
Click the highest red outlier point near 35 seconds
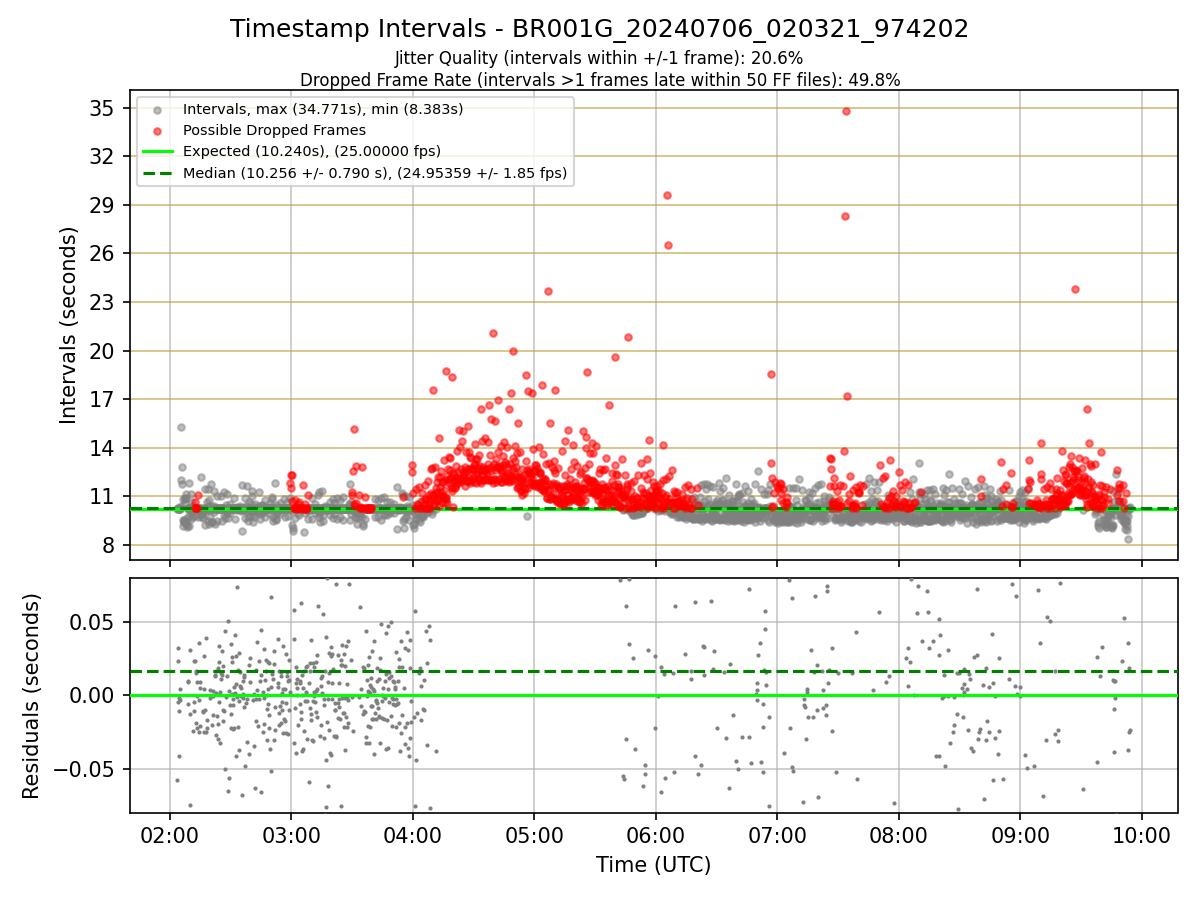point(846,111)
